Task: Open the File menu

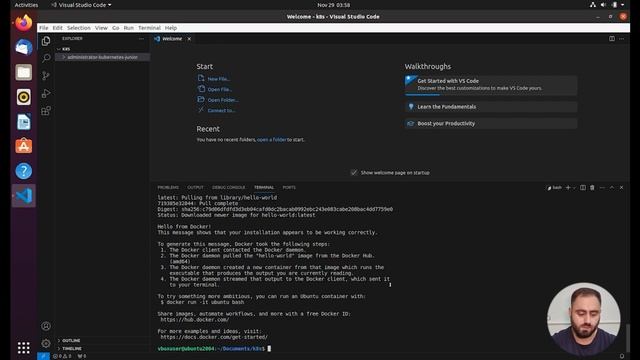Action: click(x=44, y=28)
